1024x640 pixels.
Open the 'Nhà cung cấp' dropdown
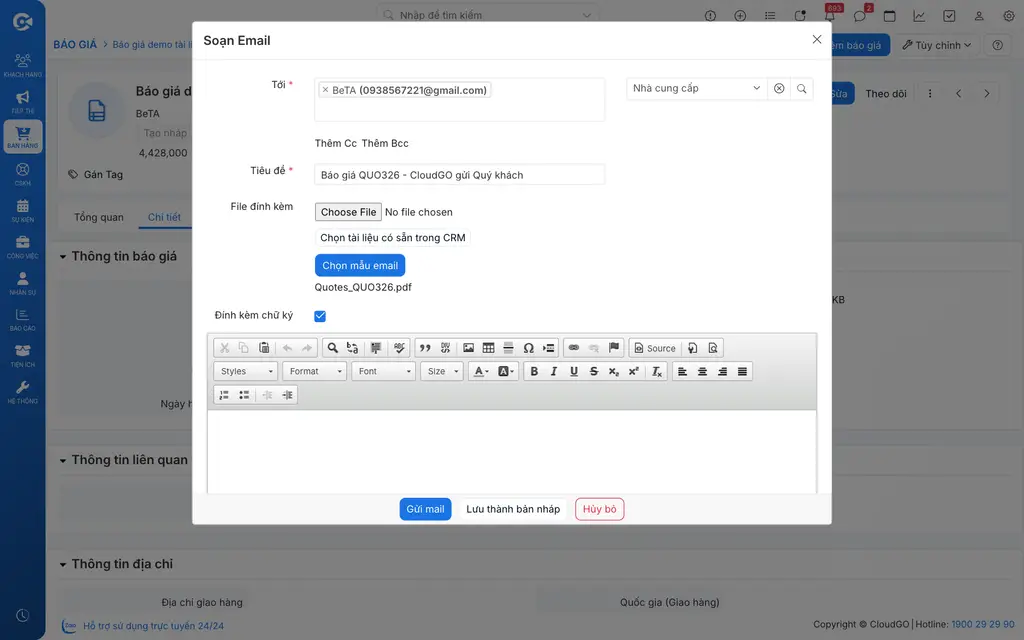click(x=696, y=88)
